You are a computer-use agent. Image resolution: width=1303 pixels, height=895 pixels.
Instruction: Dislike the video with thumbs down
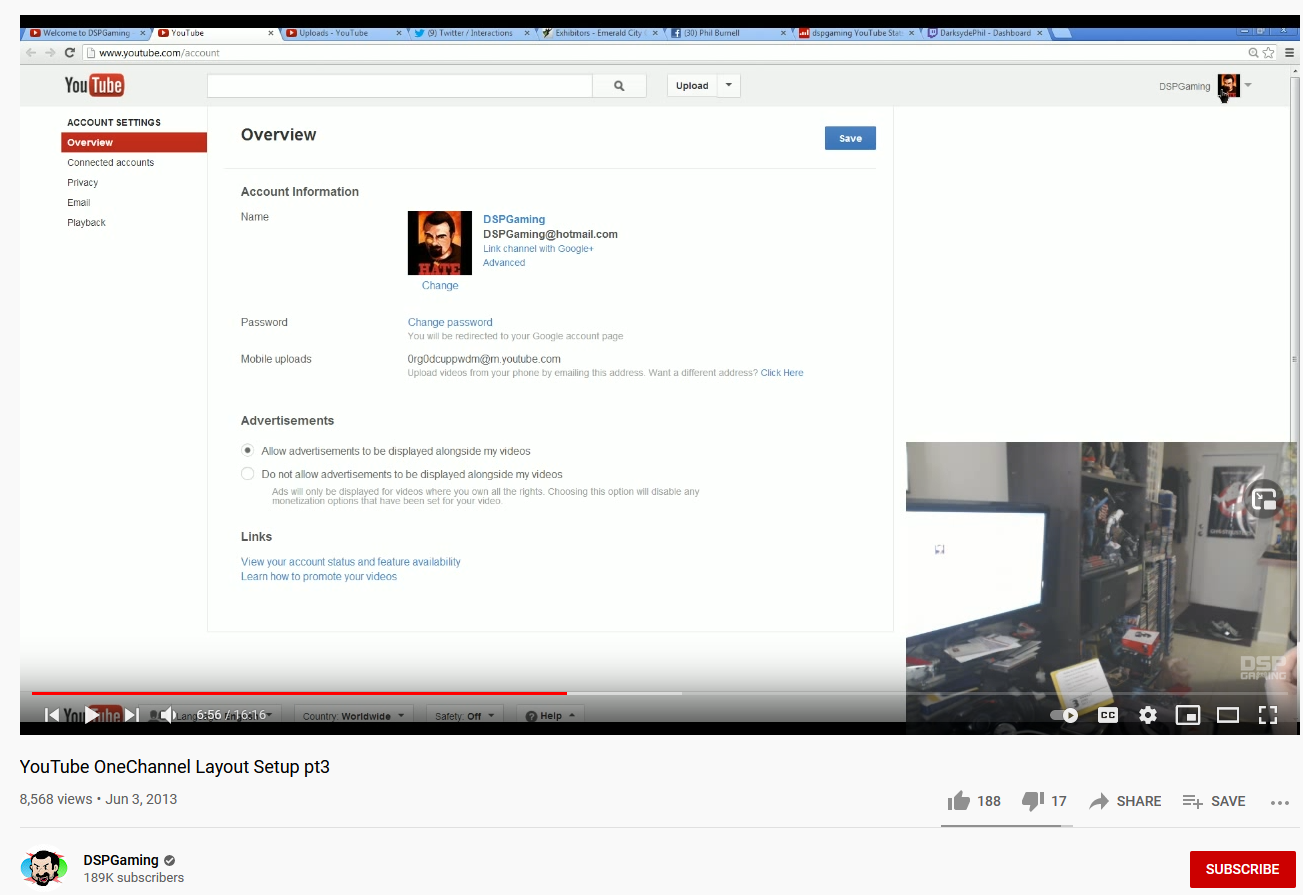[x=1044, y=801]
